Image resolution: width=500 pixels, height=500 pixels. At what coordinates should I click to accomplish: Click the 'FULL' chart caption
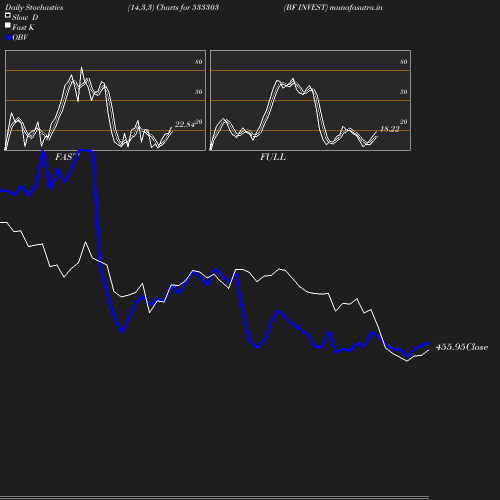pos(273,157)
